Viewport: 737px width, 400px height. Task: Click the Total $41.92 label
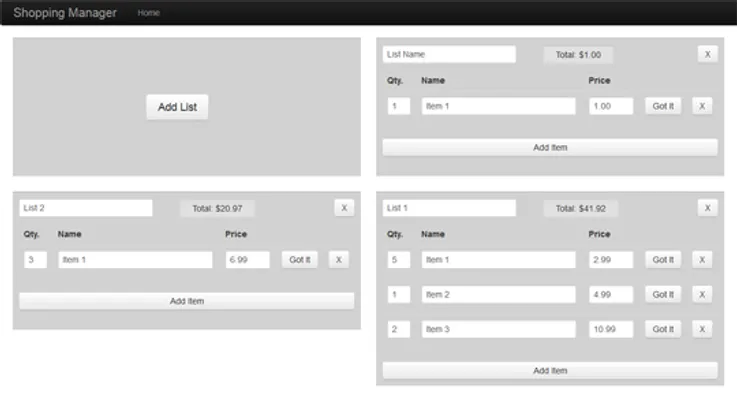coord(580,208)
